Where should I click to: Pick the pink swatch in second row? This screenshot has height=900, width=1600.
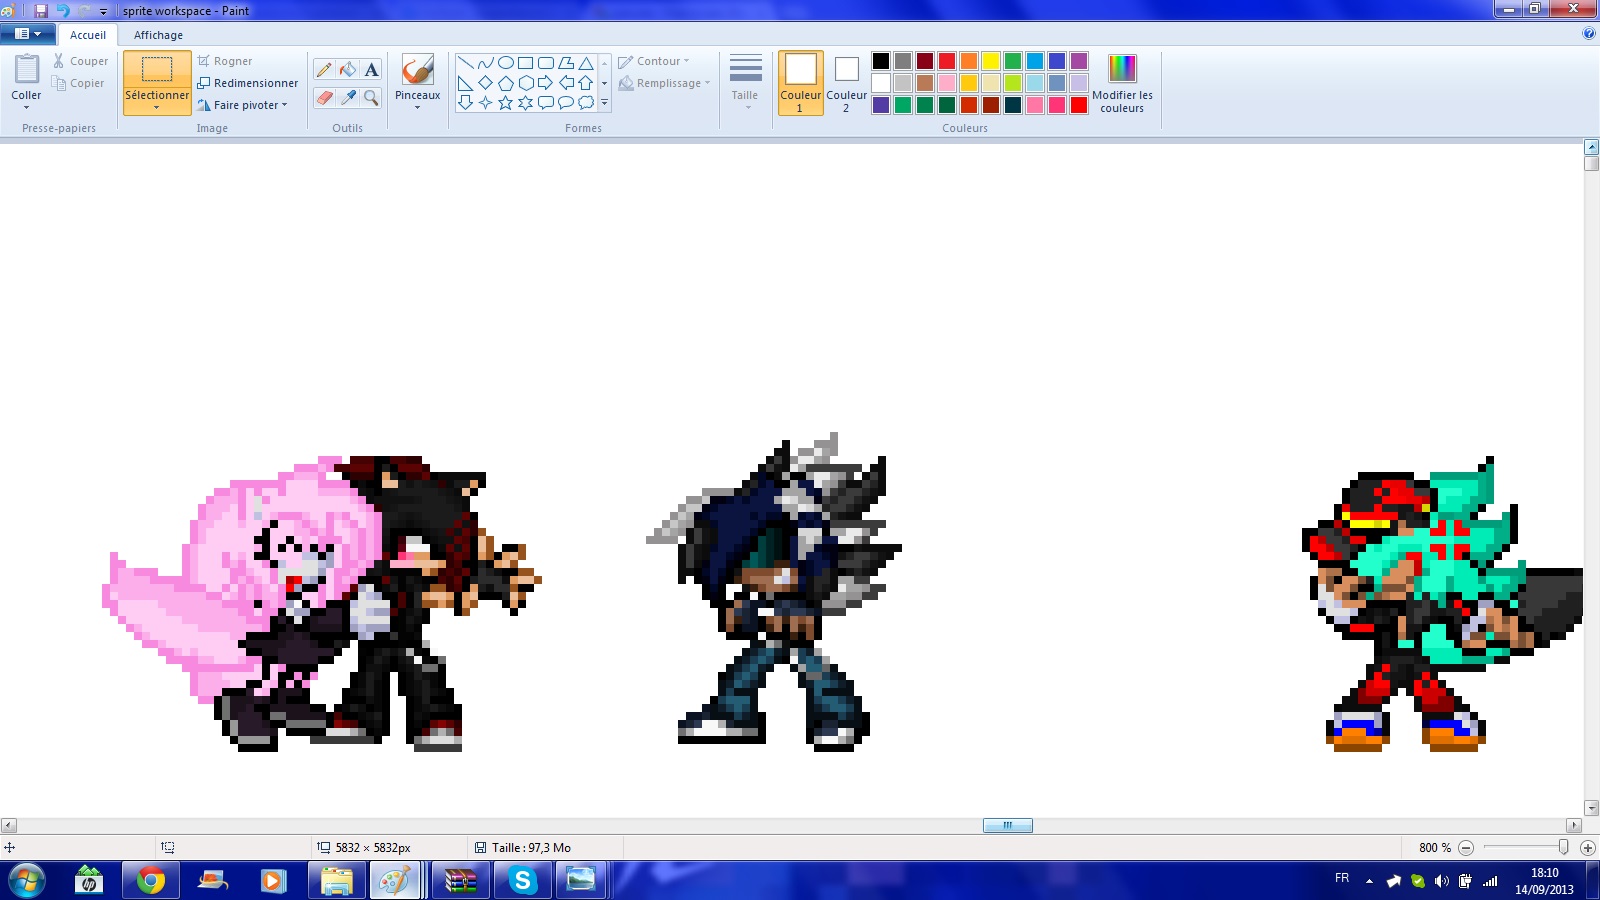947,83
